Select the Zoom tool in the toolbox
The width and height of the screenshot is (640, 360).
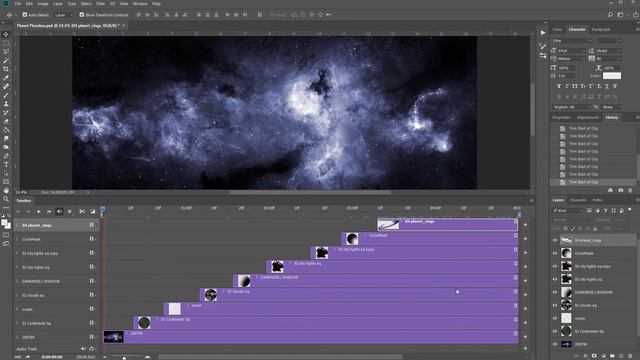pyautogui.click(x=6, y=199)
